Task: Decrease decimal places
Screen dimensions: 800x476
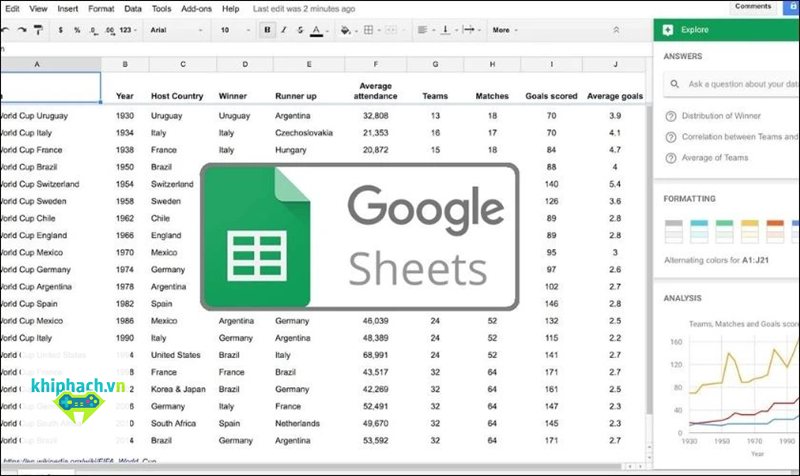Action: click(93, 30)
